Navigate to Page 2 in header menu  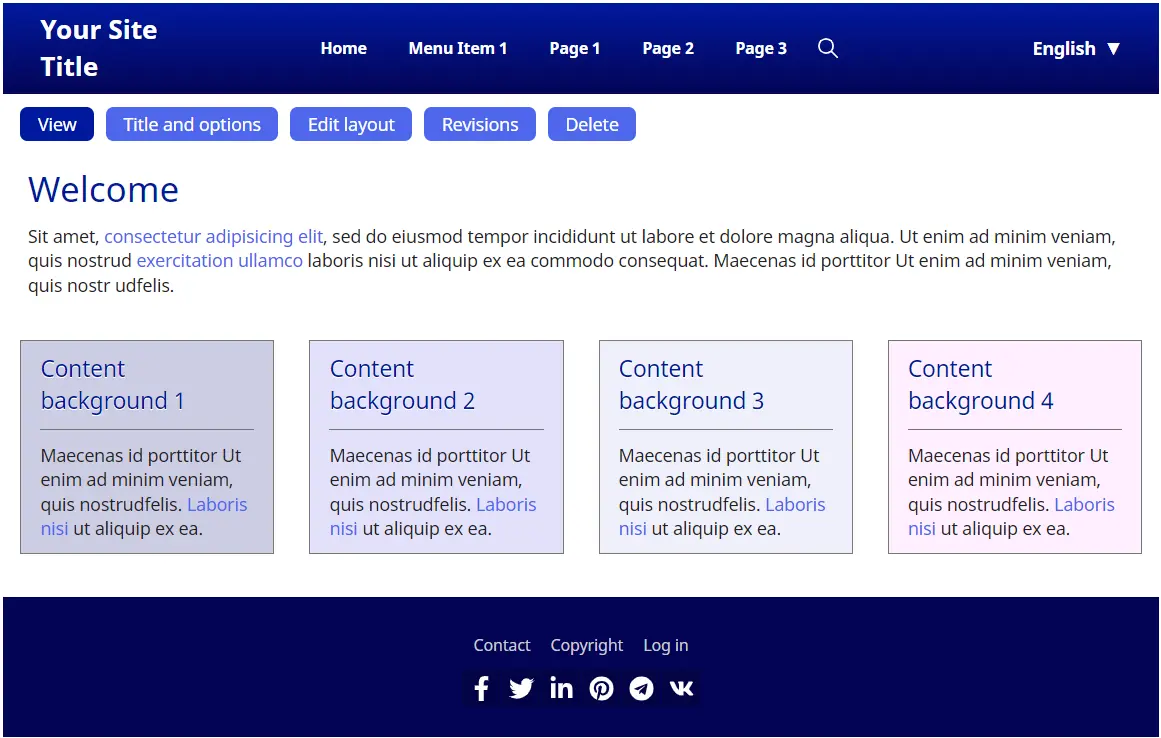point(667,48)
